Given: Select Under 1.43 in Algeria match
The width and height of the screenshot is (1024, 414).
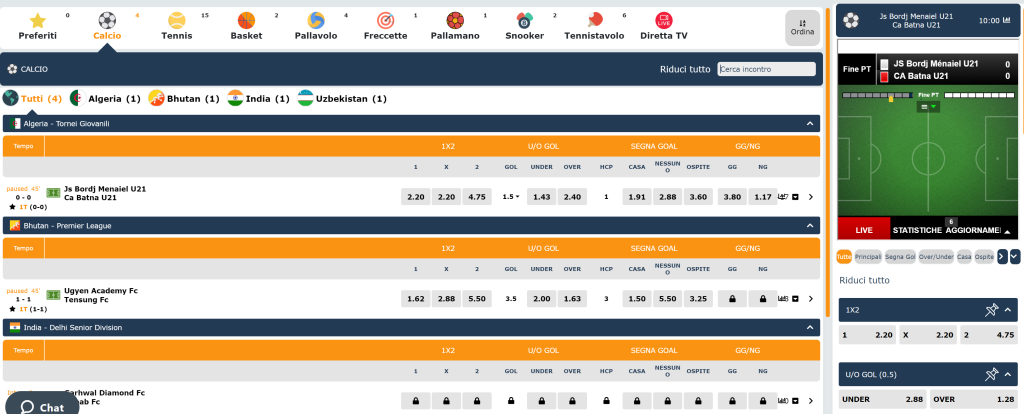Looking at the screenshot, I should pyautogui.click(x=541, y=197).
